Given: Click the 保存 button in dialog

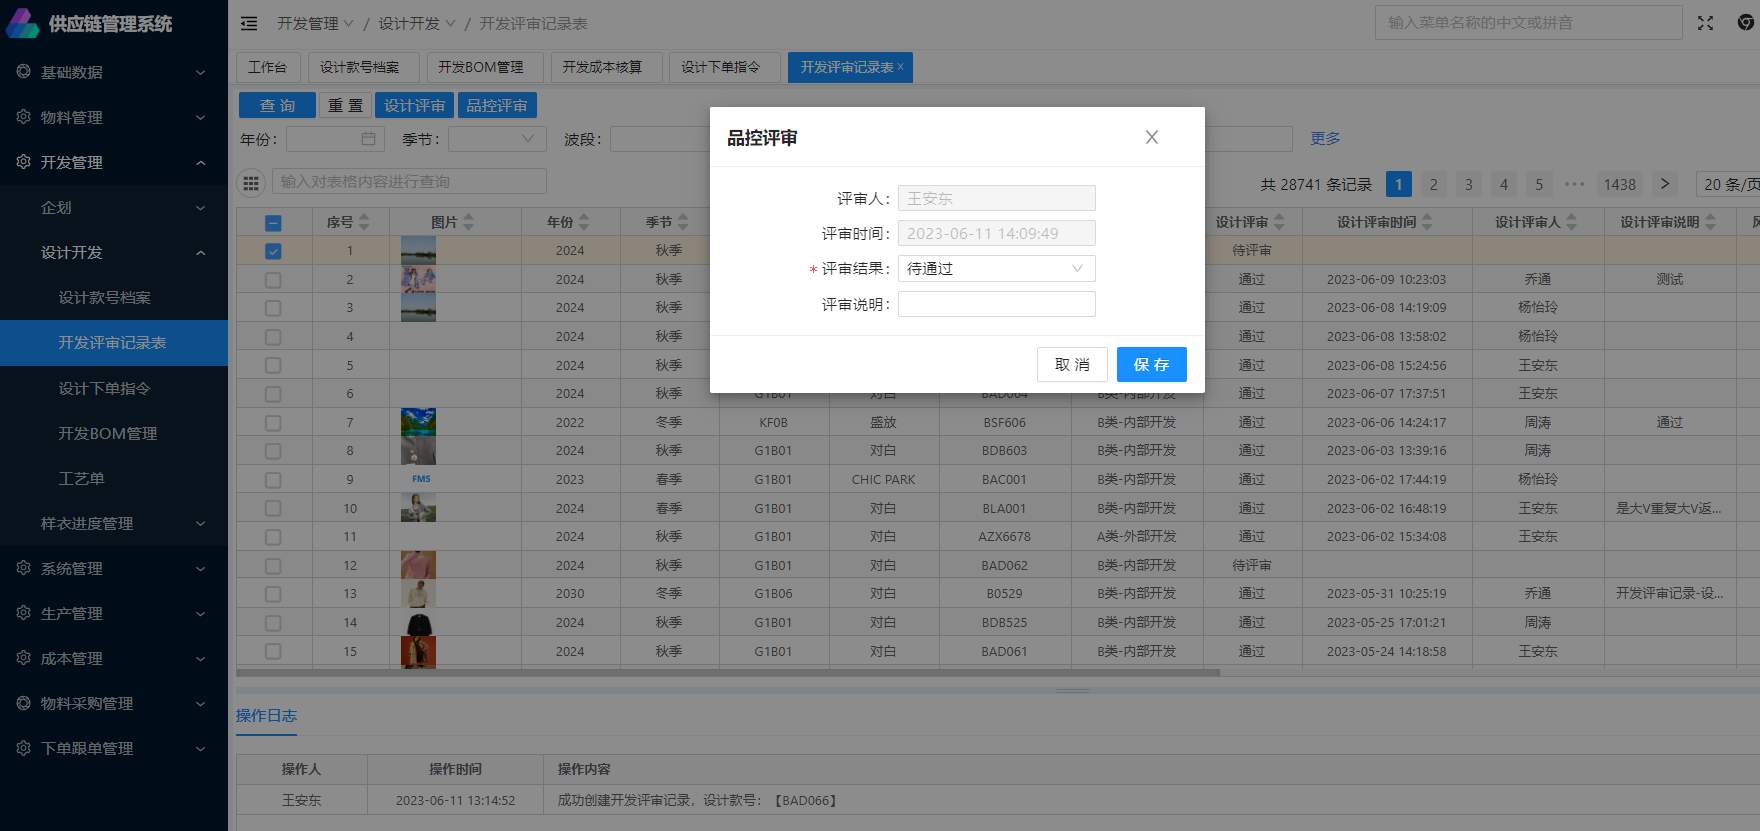Looking at the screenshot, I should tap(1151, 365).
